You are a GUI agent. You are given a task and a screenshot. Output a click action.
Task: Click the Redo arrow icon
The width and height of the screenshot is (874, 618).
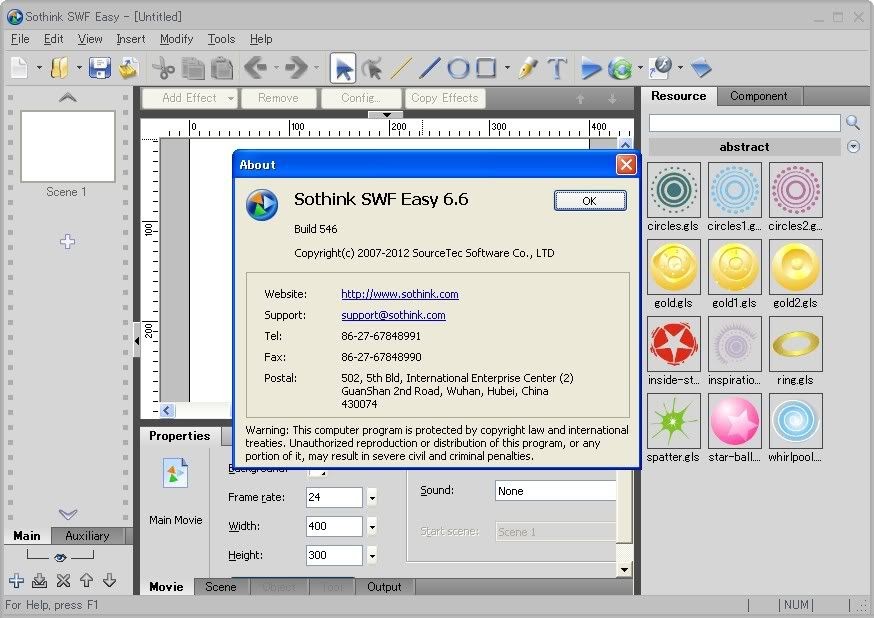tap(297, 68)
